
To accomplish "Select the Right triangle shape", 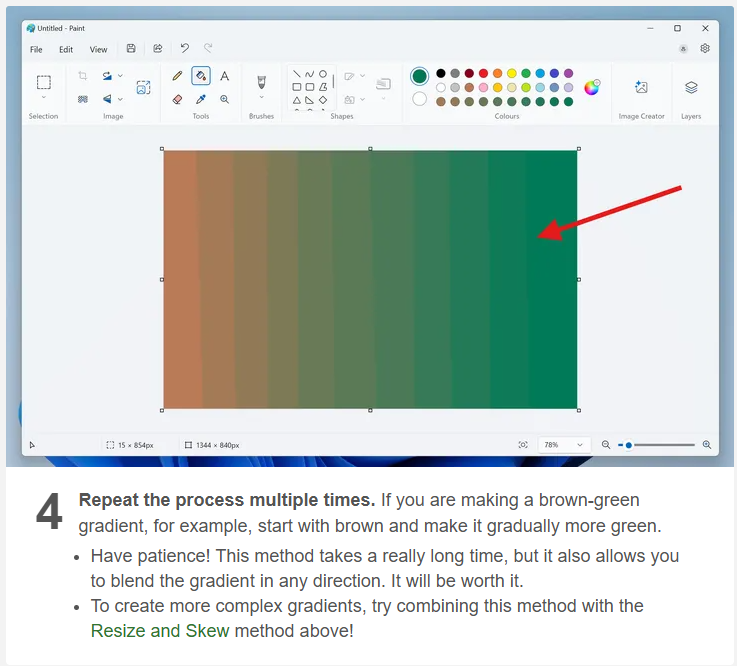I will pos(309,100).
